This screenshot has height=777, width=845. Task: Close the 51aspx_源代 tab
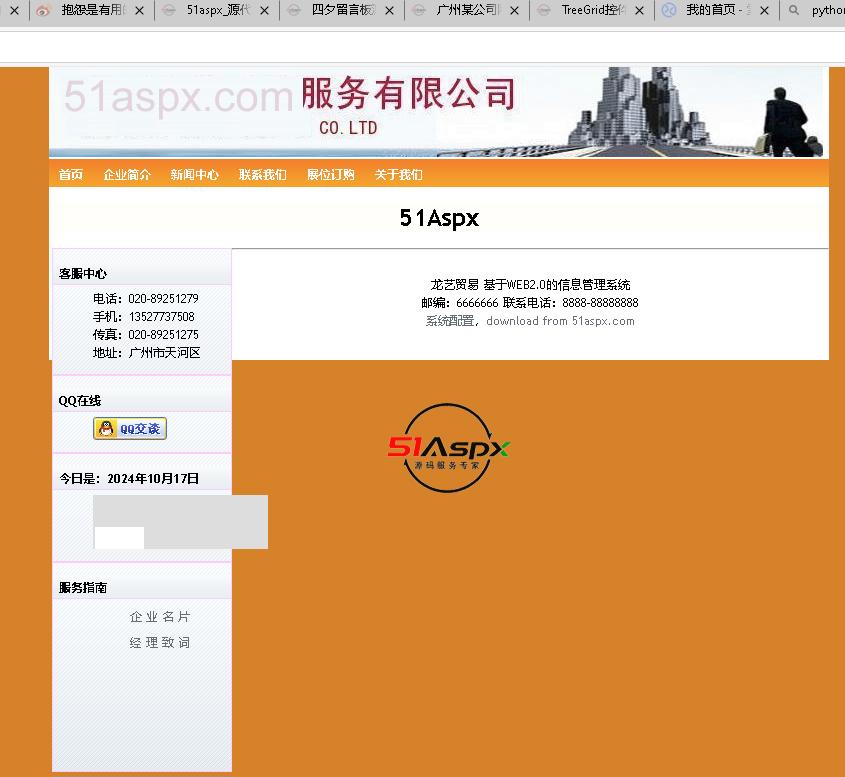(x=265, y=10)
